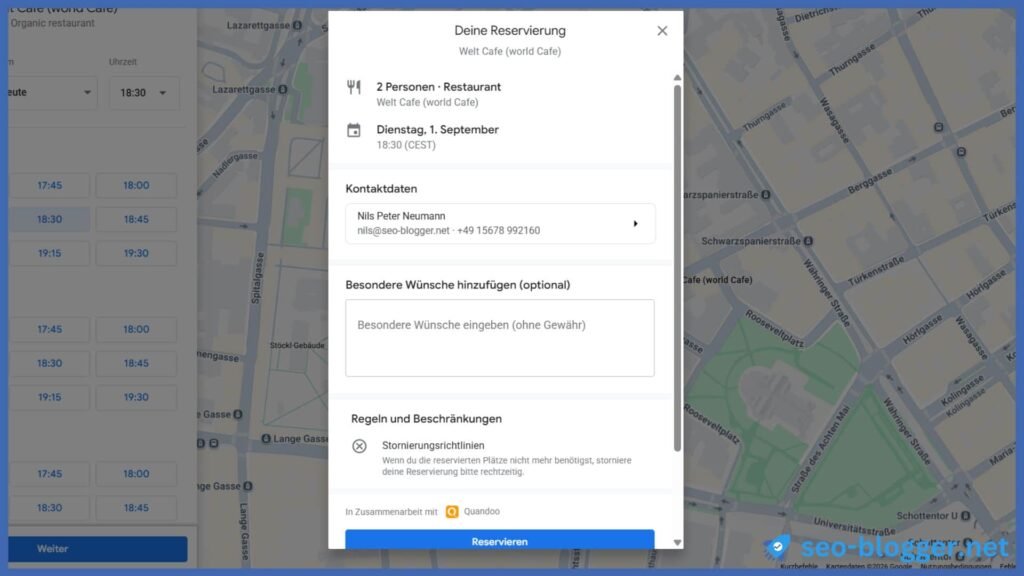Click the Stornierungsrichtlinien heading text
This screenshot has width=1024, height=576.
tap(433, 445)
